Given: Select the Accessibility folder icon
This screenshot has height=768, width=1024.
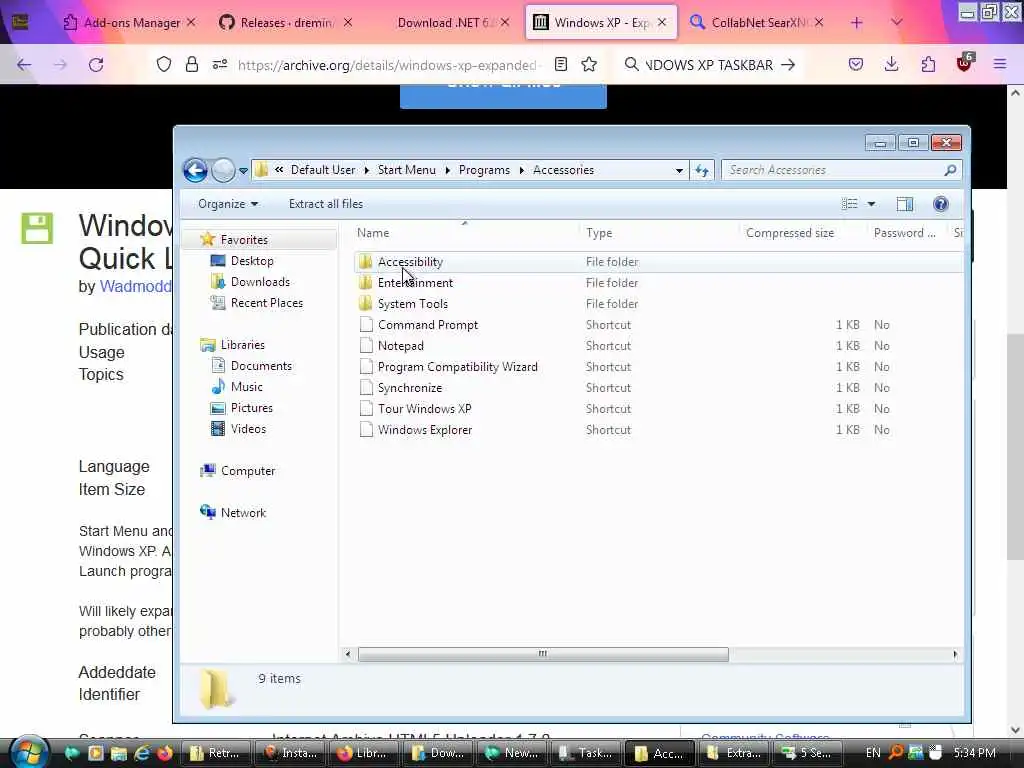Looking at the screenshot, I should (366, 262).
